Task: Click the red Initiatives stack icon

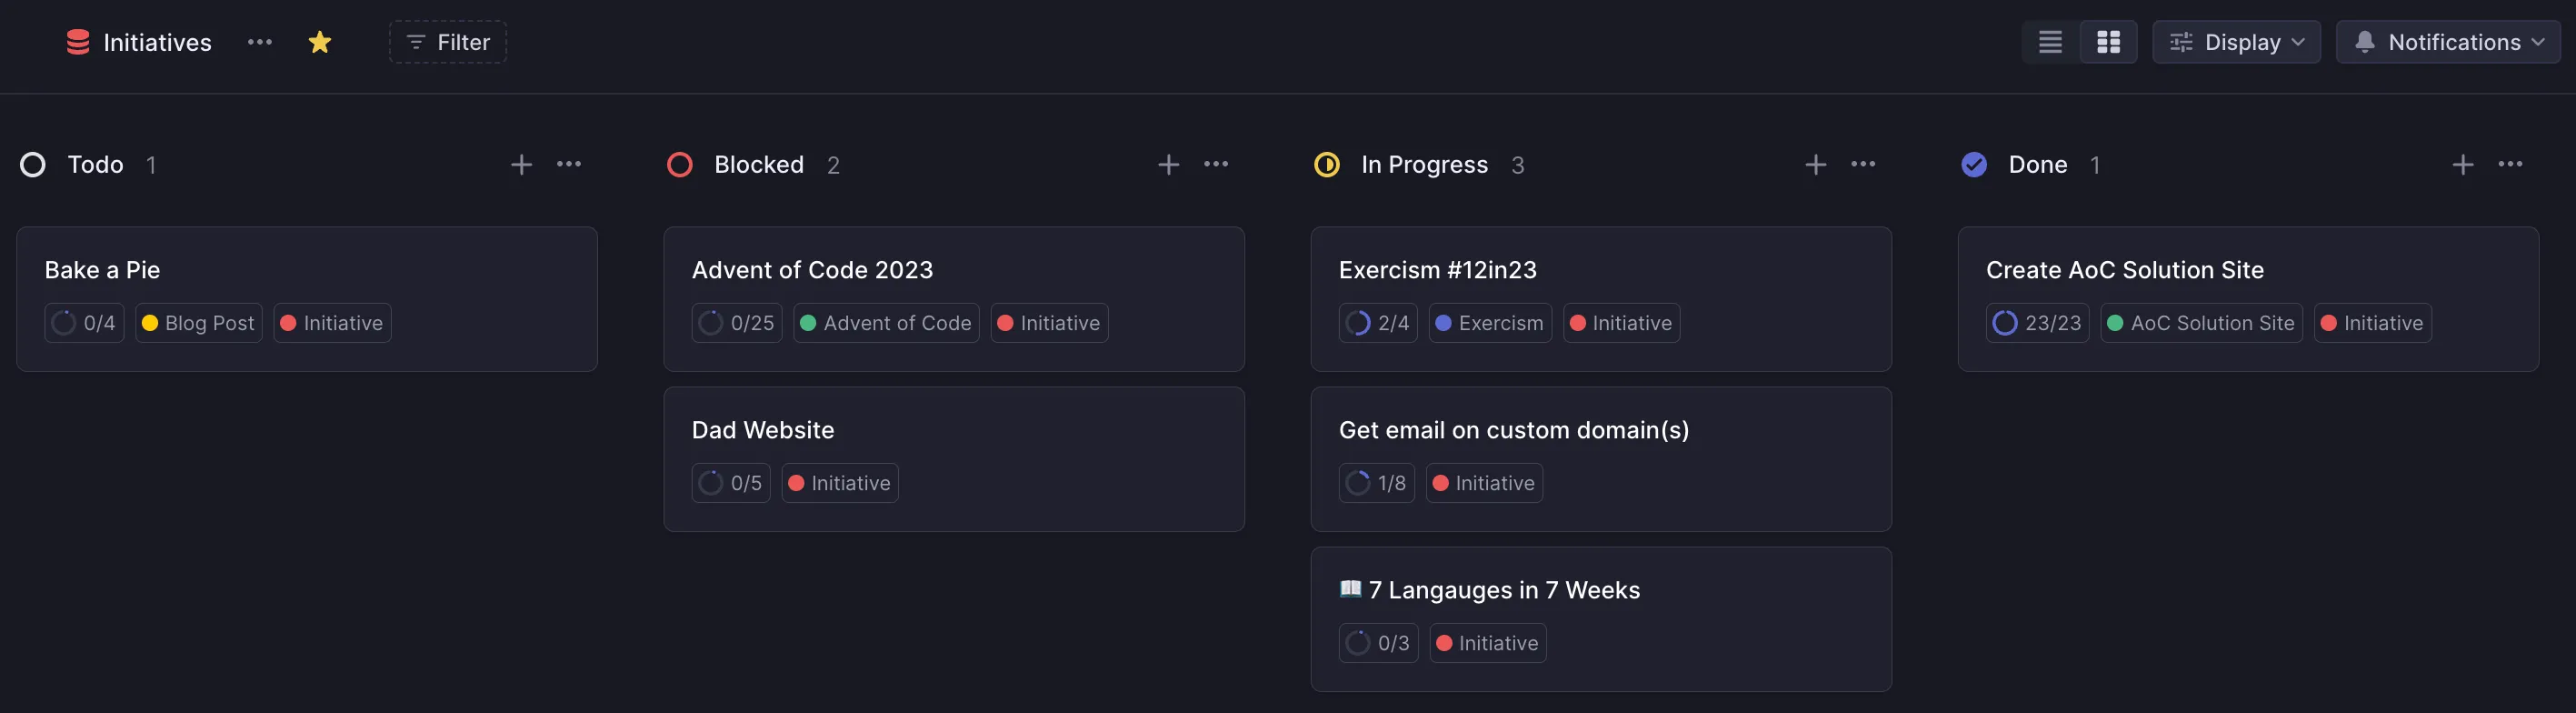Action: [x=78, y=42]
